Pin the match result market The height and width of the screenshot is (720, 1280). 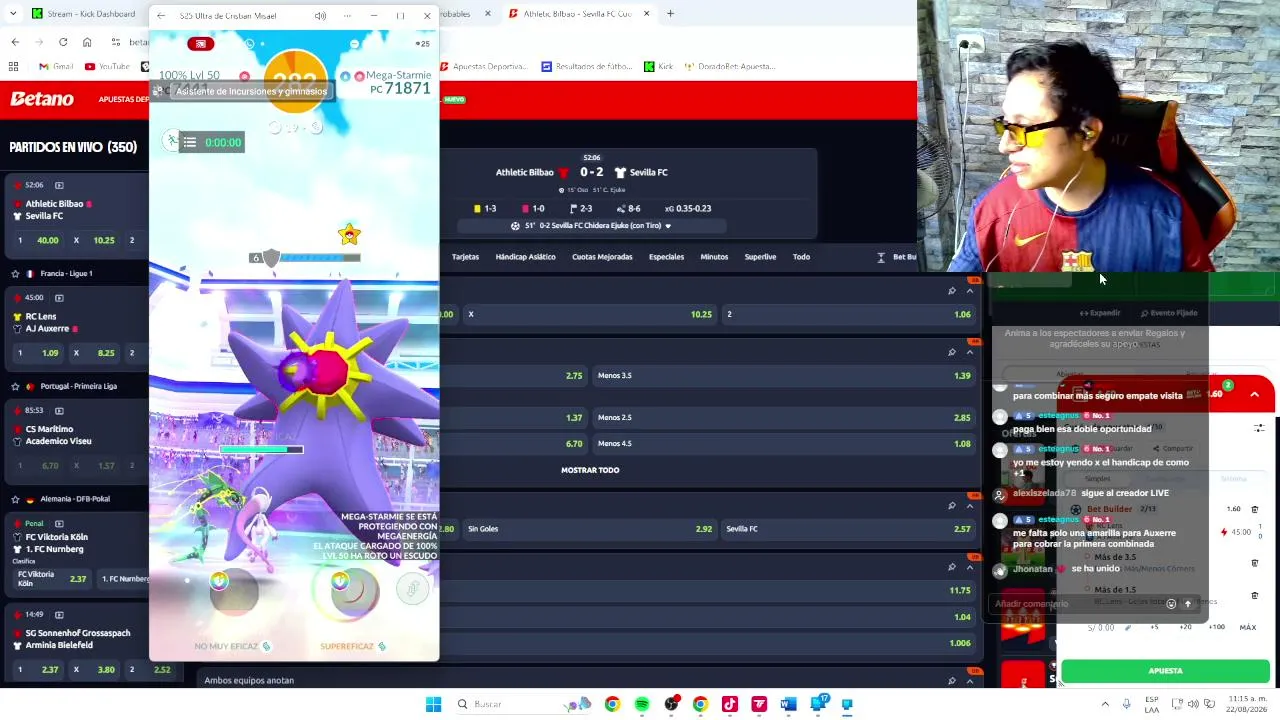pos(951,291)
